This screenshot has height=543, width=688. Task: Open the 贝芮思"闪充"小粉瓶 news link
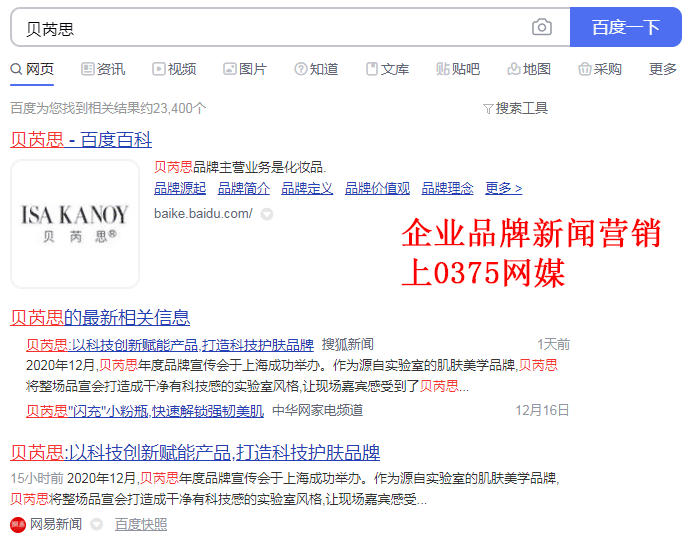[x=145, y=411]
